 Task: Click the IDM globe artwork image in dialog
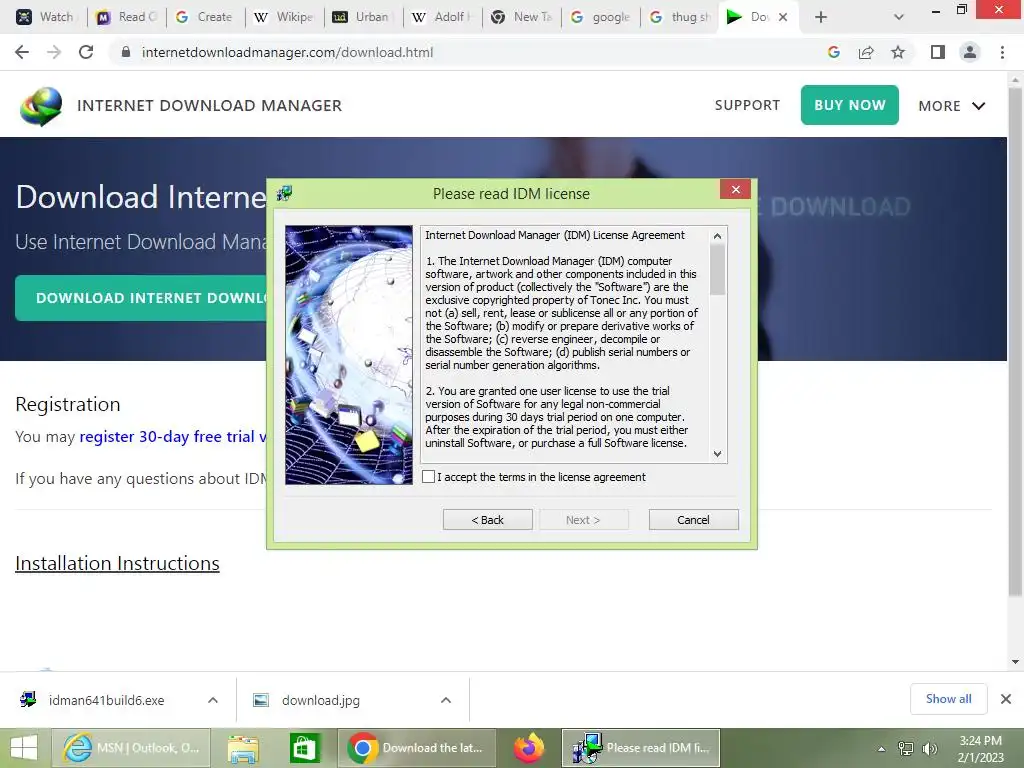click(x=349, y=355)
